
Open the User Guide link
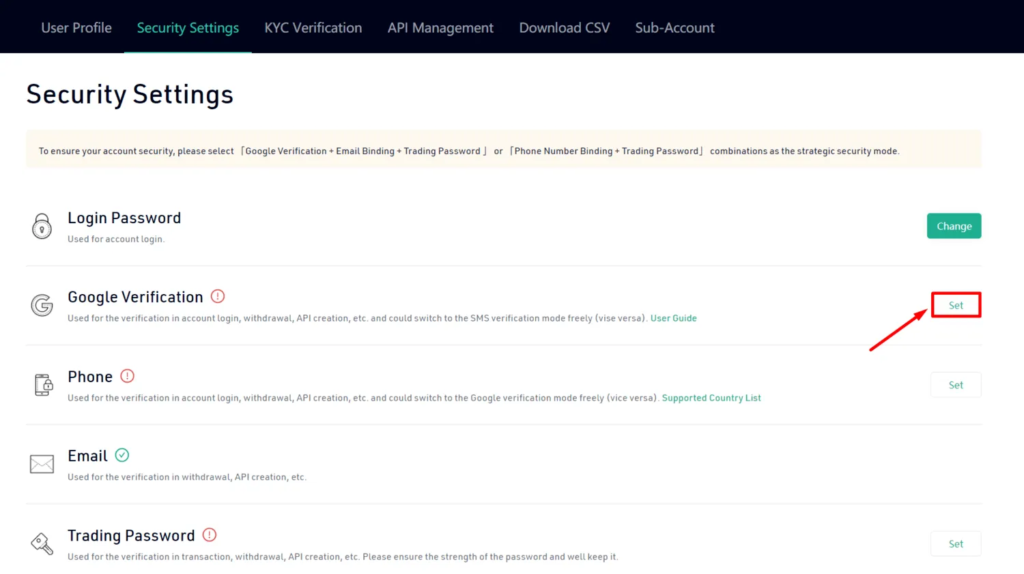point(673,318)
